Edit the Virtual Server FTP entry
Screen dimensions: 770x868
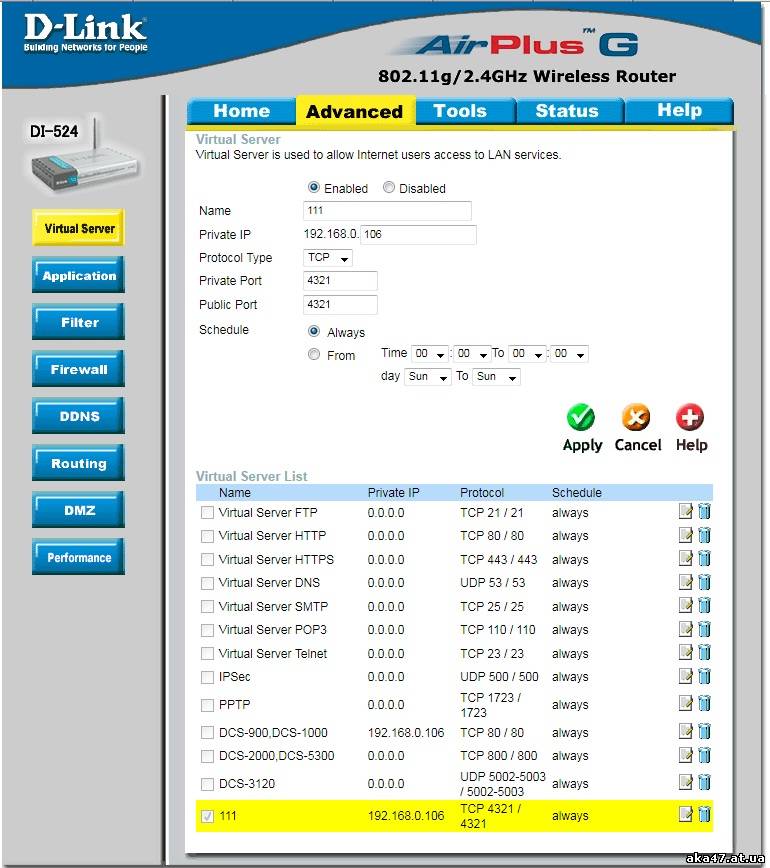685,511
